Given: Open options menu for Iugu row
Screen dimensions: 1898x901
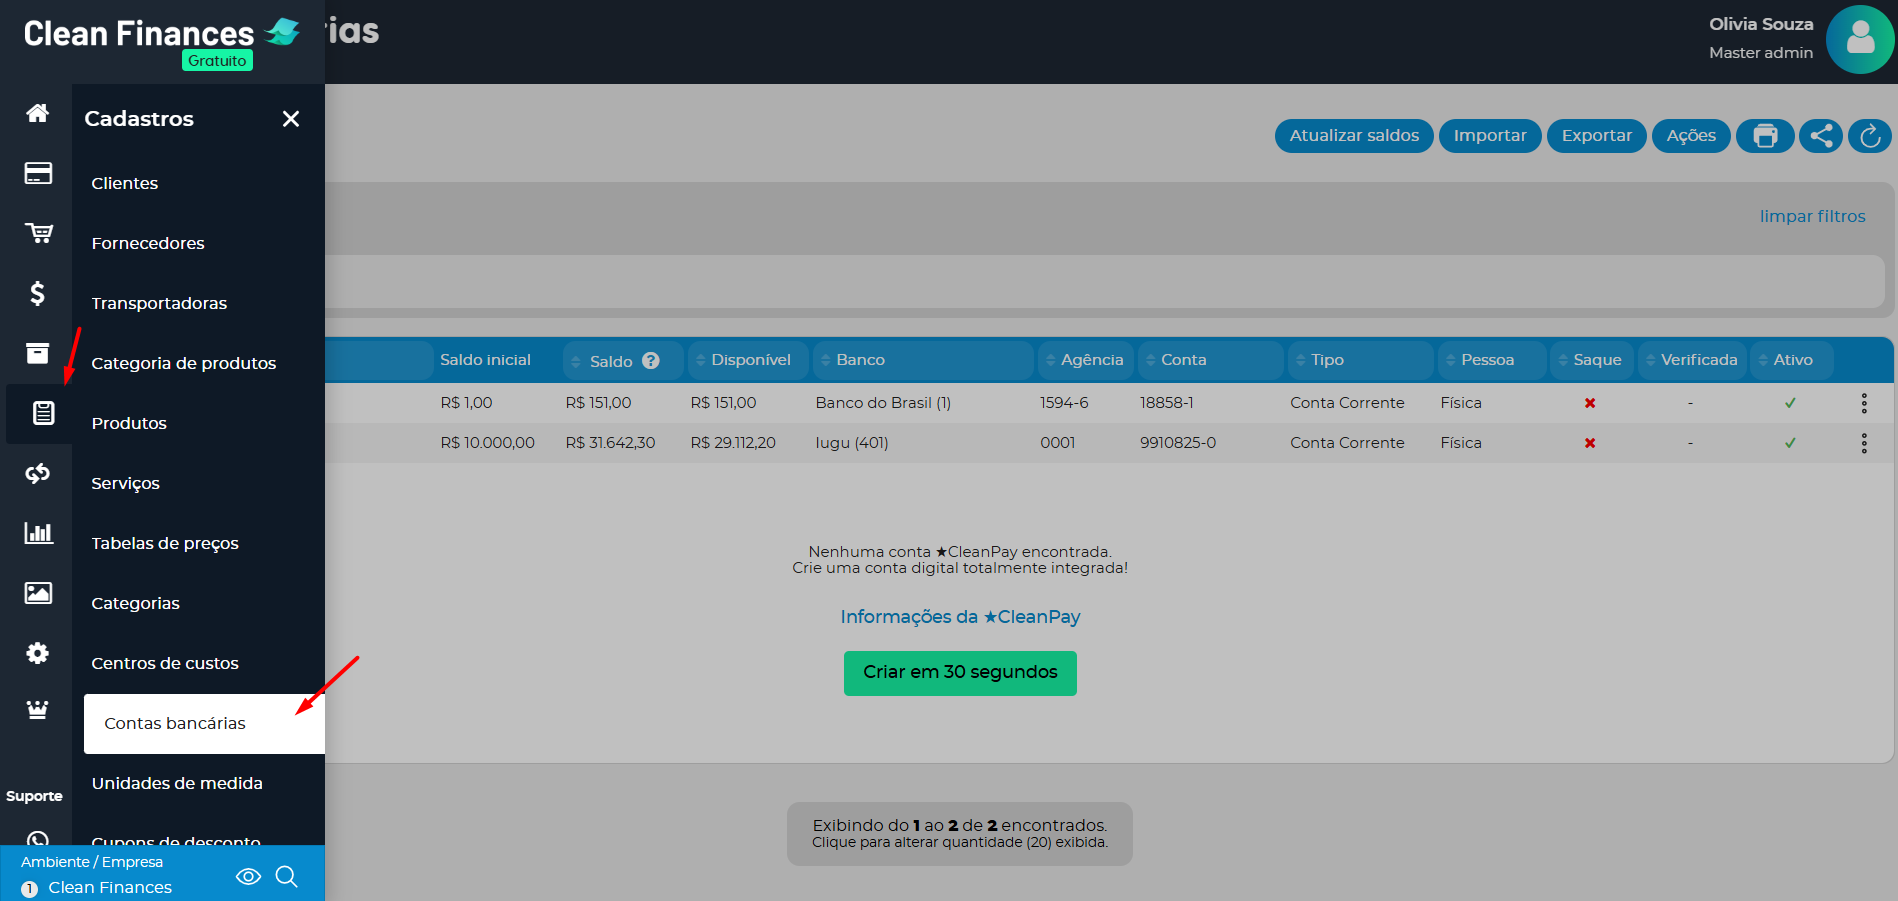Looking at the screenshot, I should point(1864,443).
